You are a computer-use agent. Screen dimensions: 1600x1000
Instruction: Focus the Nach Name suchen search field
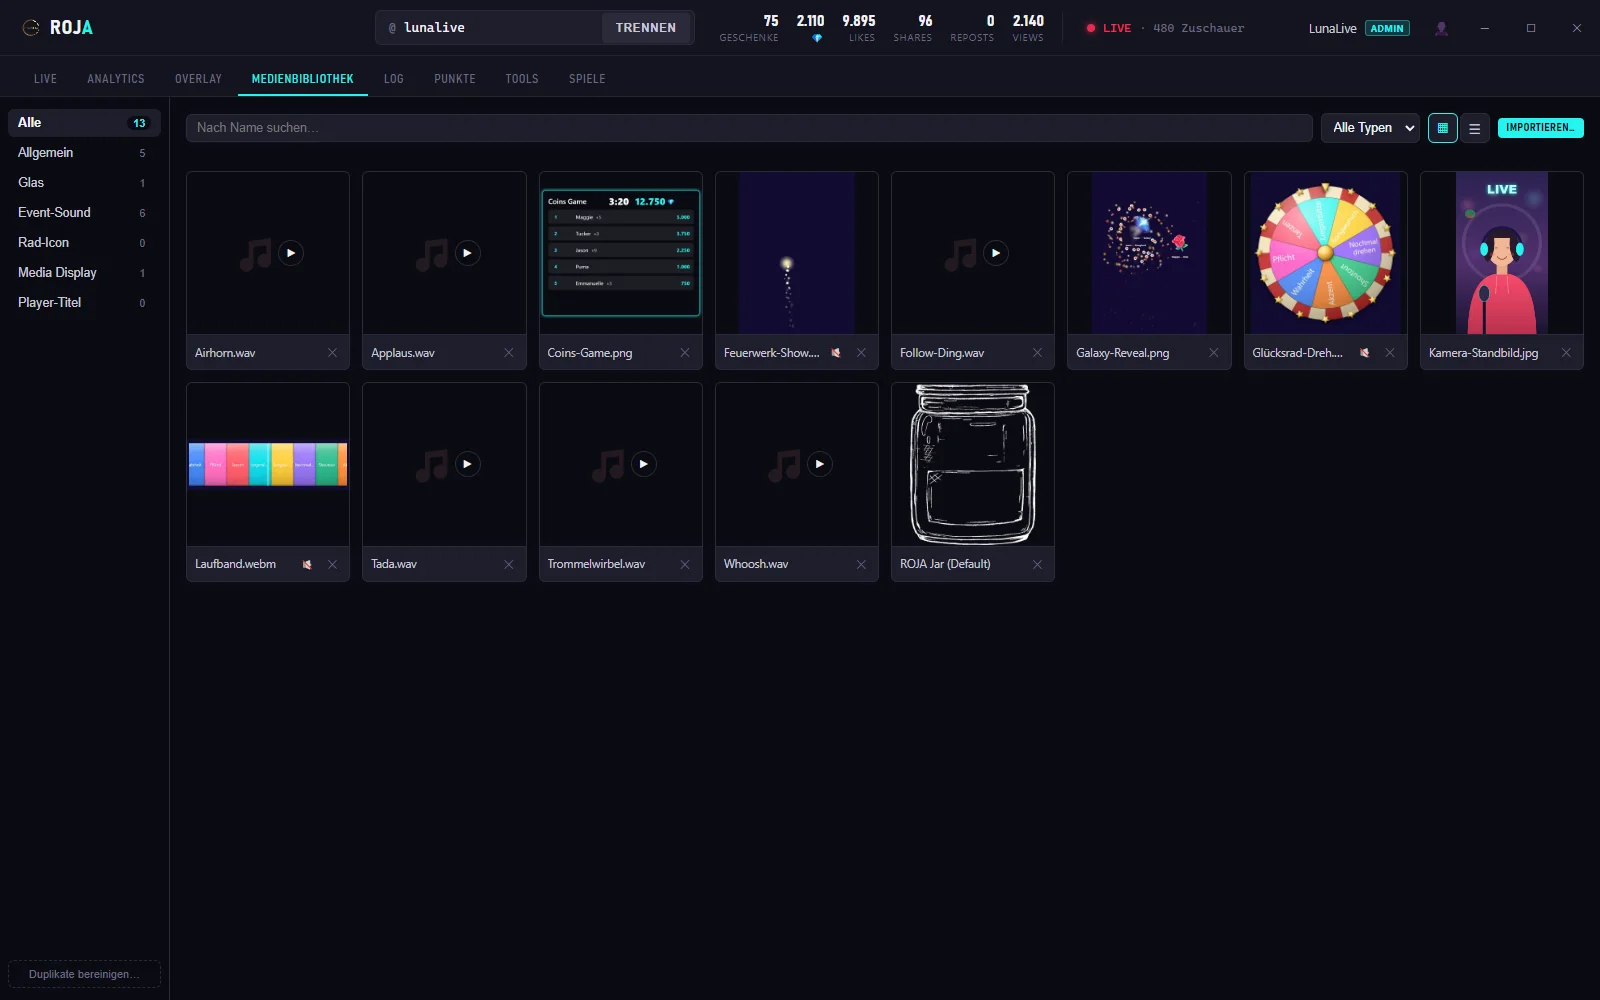tap(749, 128)
